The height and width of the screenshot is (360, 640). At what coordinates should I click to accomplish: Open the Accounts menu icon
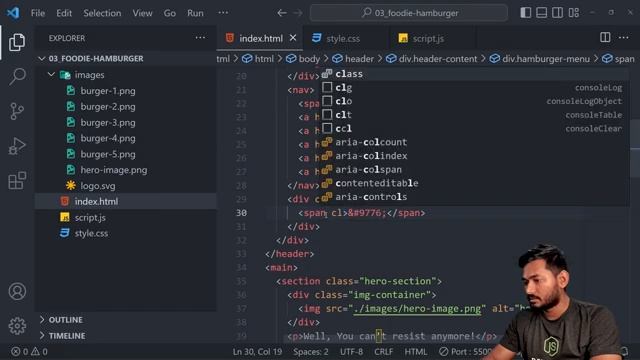[x=17, y=291]
